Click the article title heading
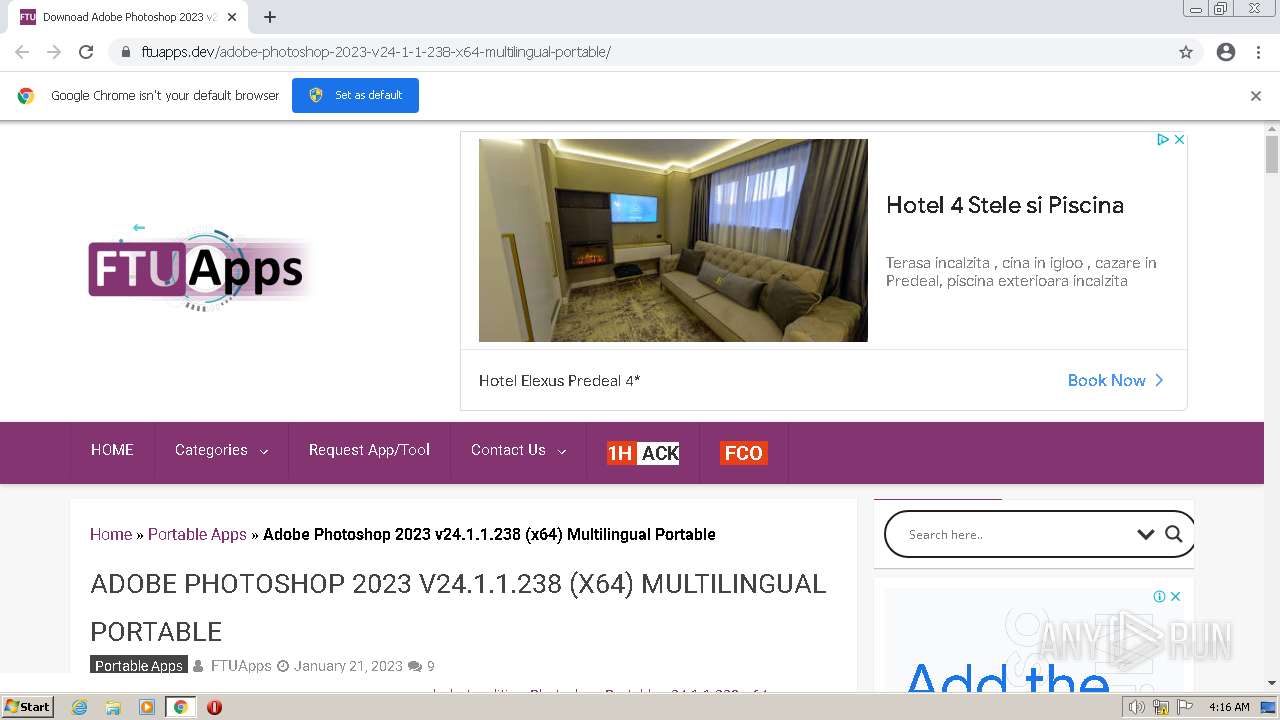1280x720 pixels. tap(458, 607)
